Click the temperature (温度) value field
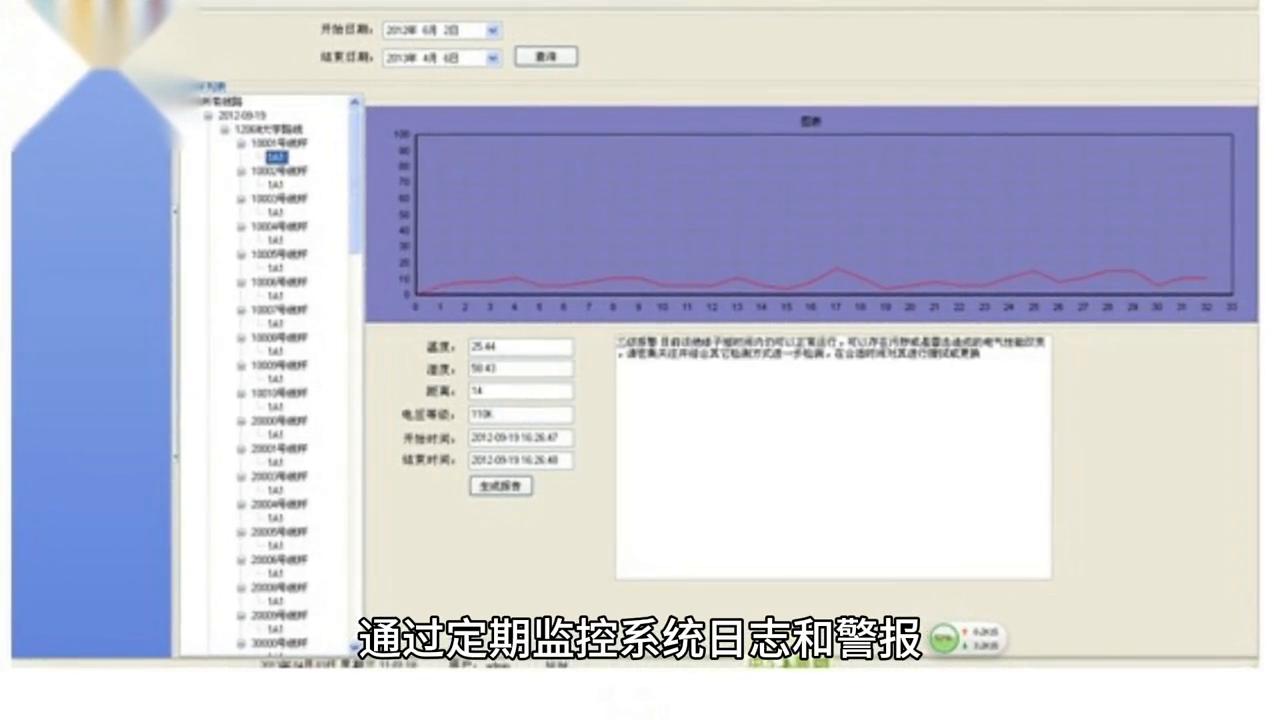The width and height of the screenshot is (1280, 720). (x=519, y=345)
